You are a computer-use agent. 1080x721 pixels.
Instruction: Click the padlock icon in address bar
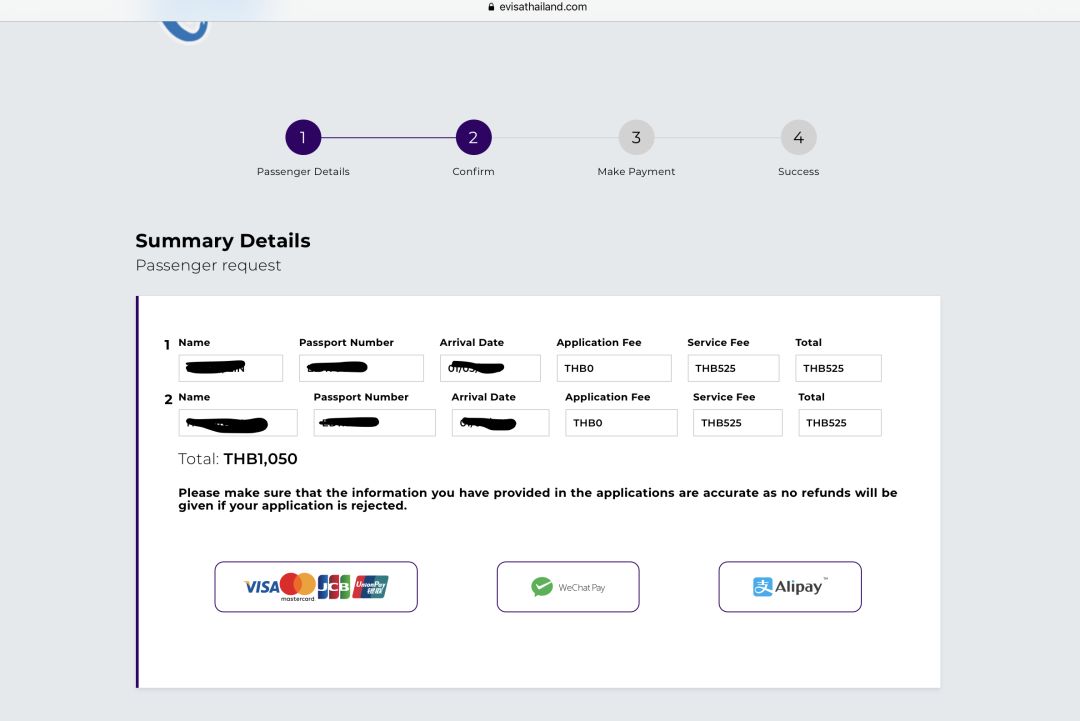tap(491, 7)
